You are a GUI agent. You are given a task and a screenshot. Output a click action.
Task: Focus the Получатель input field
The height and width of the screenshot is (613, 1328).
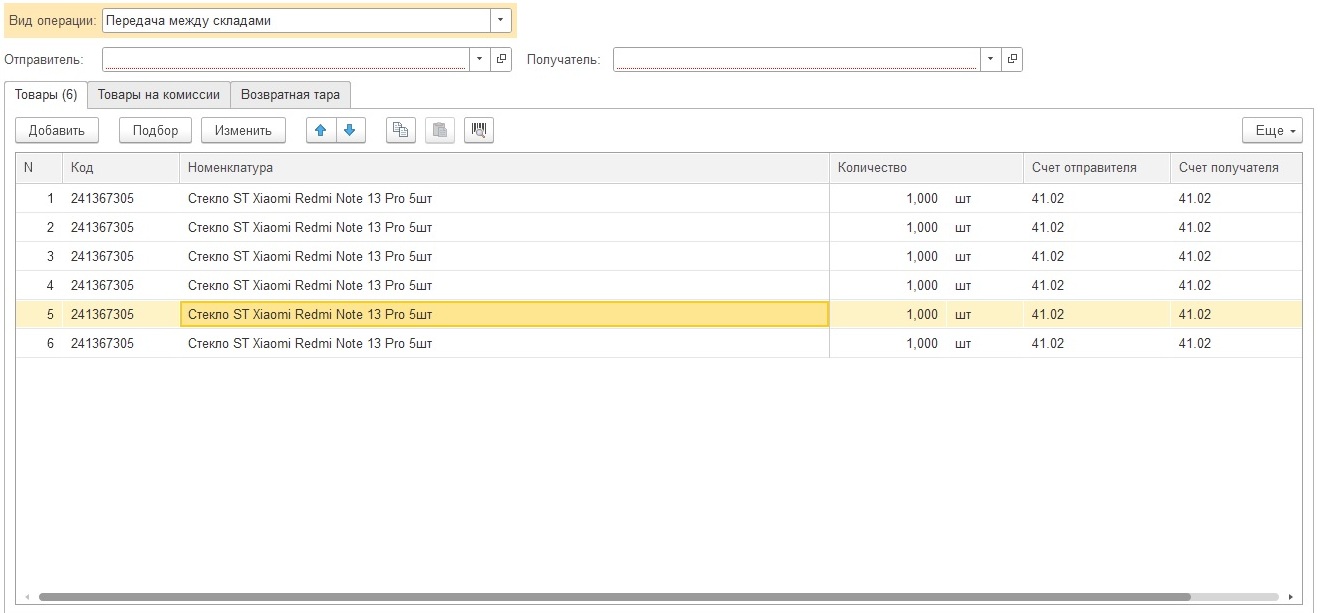click(797, 59)
